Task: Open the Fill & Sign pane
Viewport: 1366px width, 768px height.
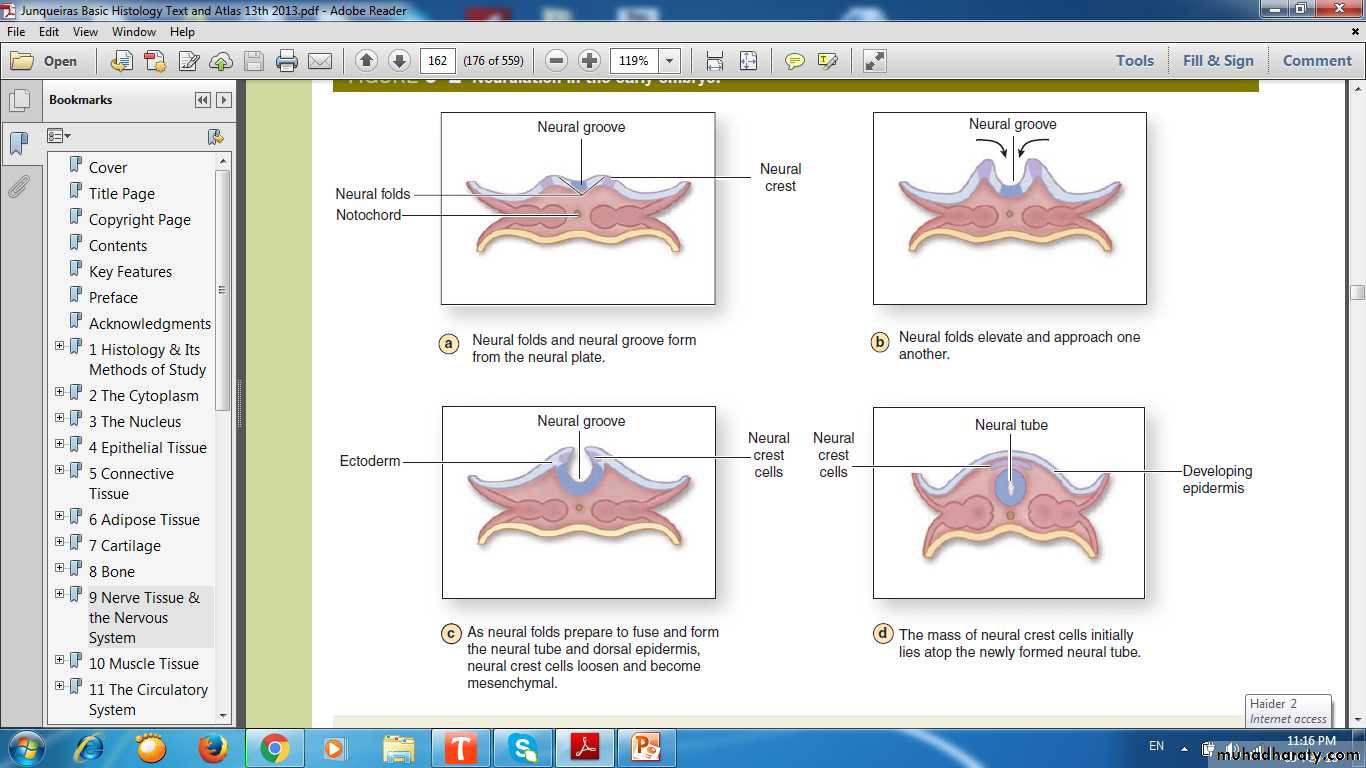Action: pos(1218,61)
